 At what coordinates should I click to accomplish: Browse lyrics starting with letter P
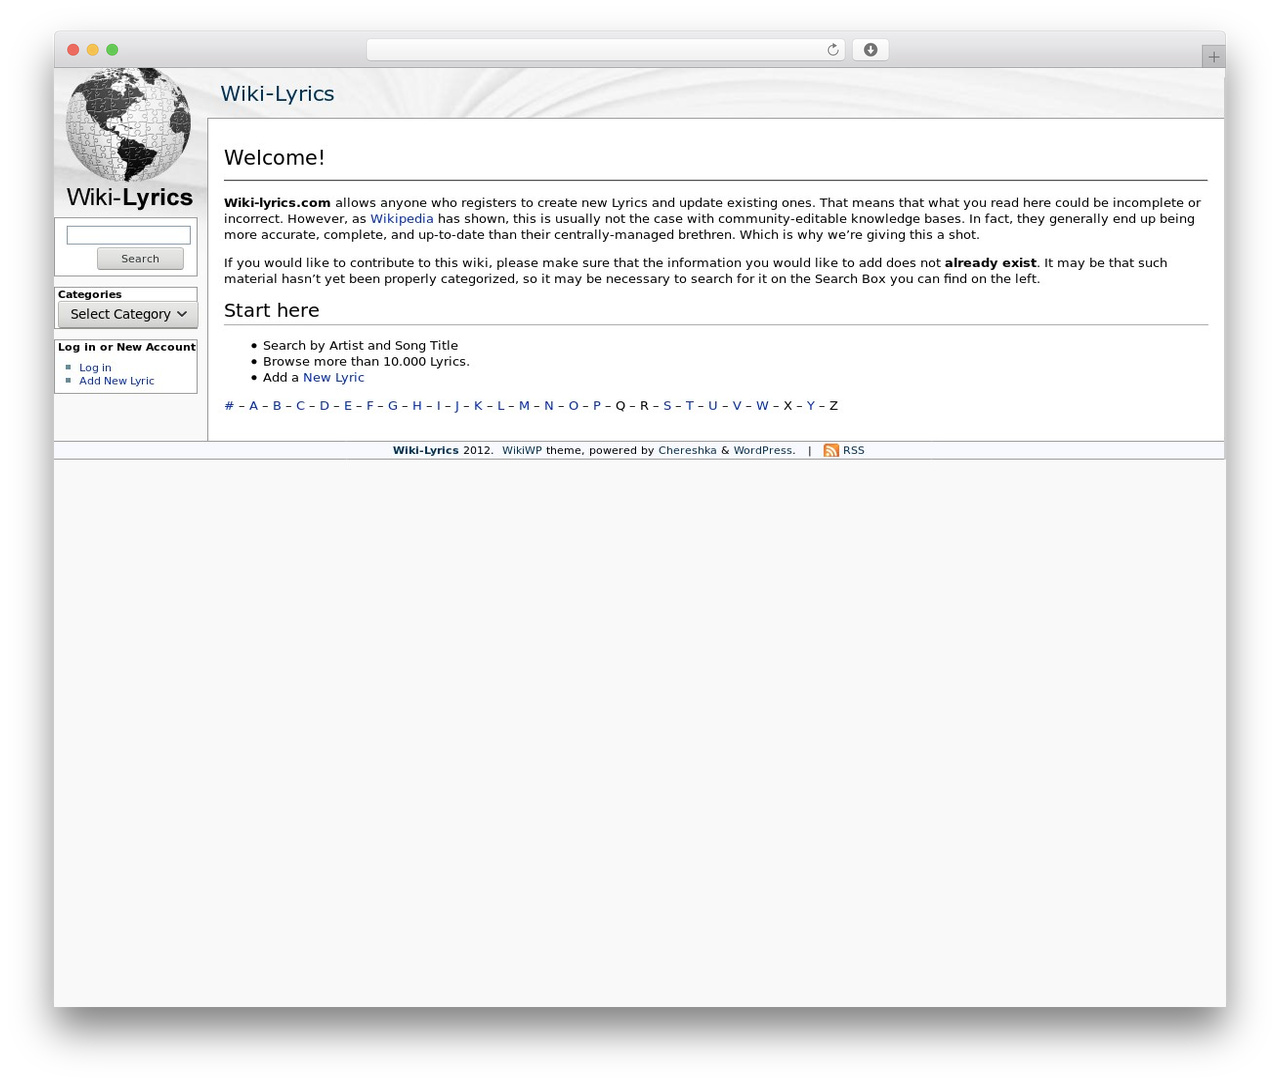click(597, 406)
